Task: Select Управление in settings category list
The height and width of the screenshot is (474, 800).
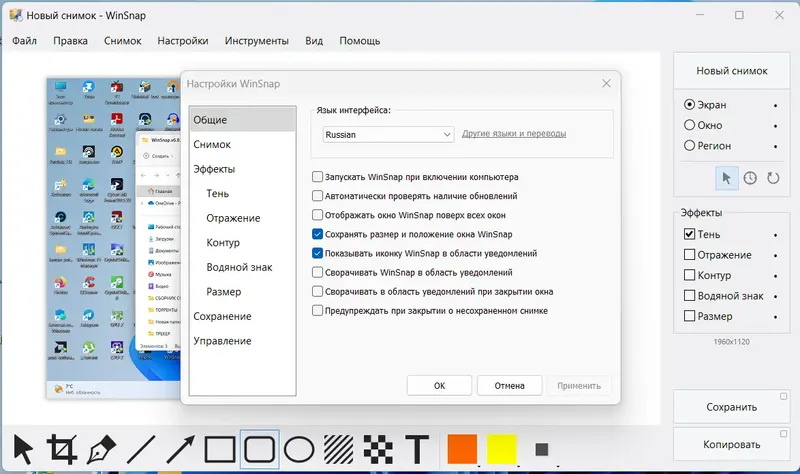Action: 242,341
